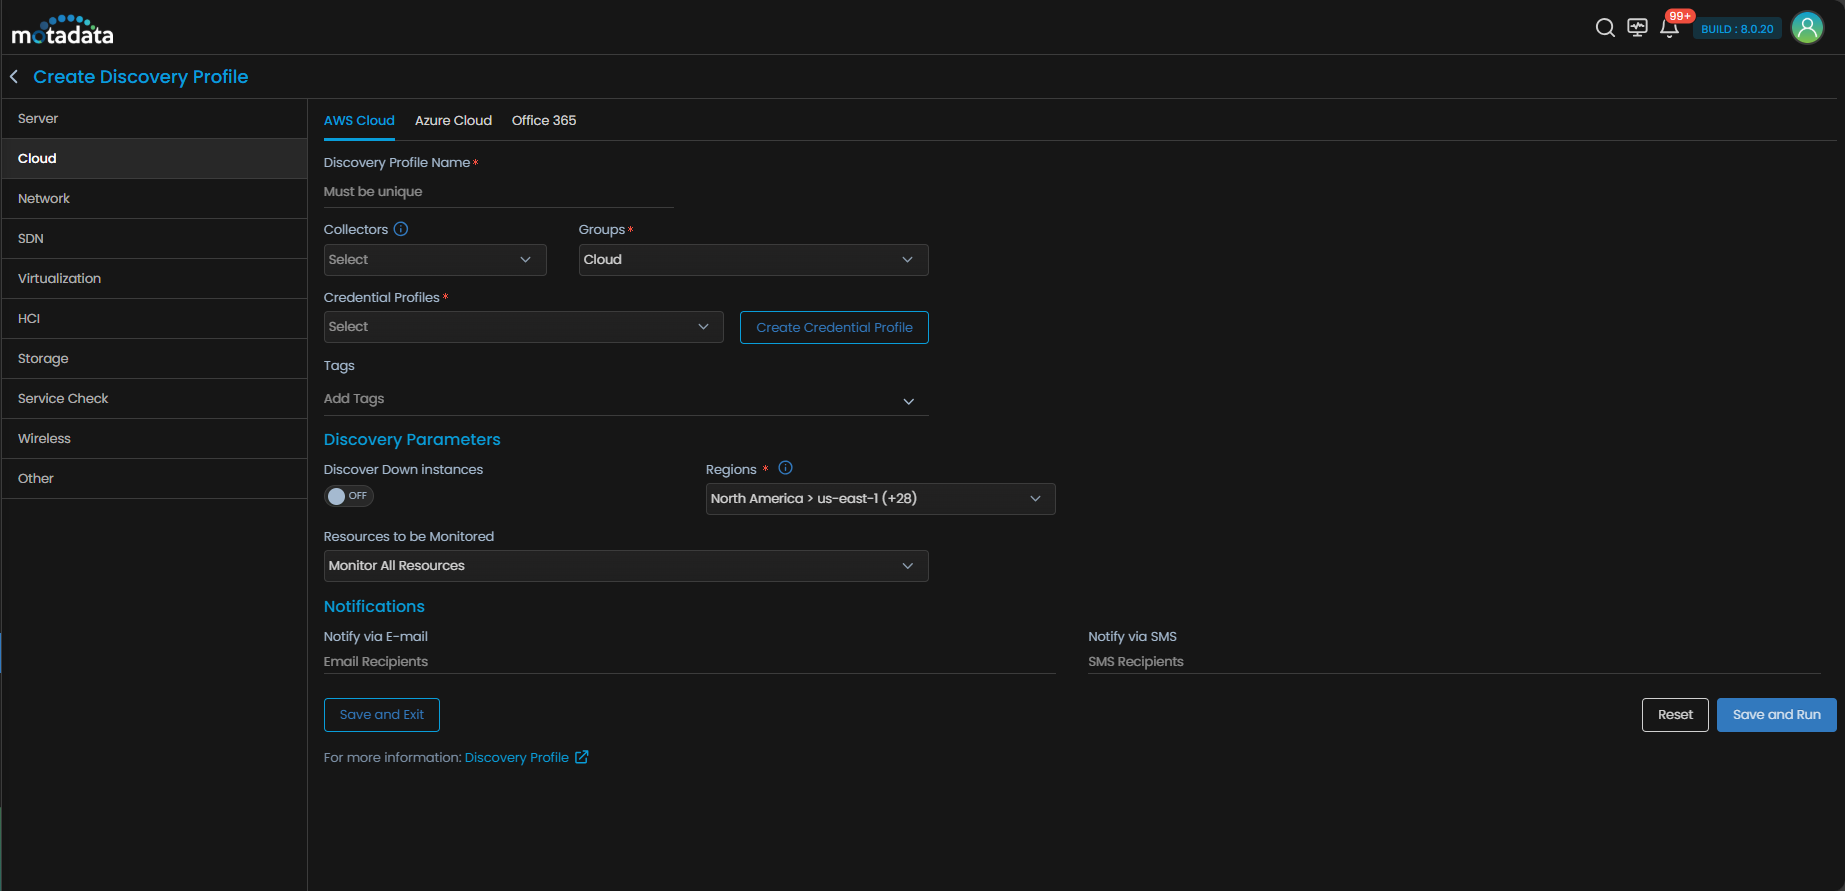Click the Motadata logo

click(62, 30)
